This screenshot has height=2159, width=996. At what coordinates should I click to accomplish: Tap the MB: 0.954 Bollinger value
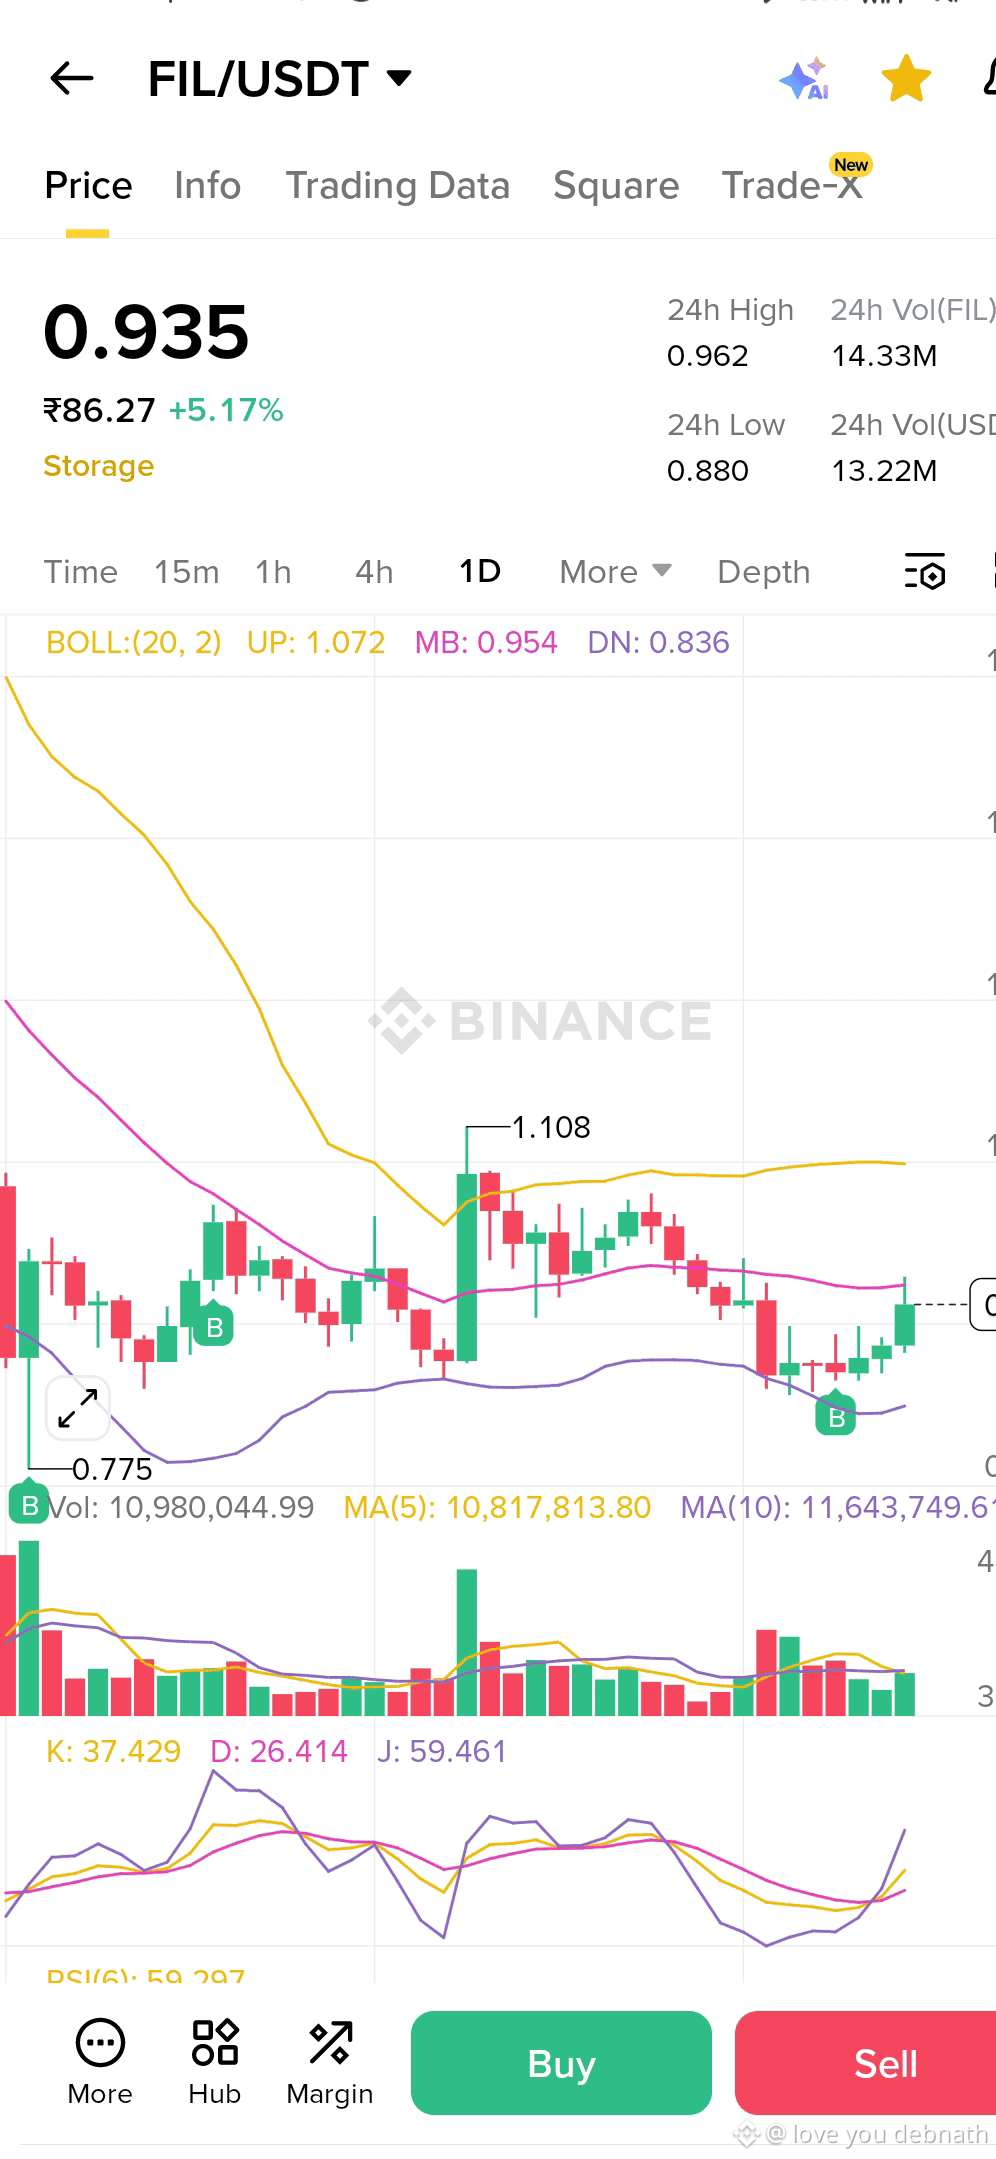tap(486, 642)
